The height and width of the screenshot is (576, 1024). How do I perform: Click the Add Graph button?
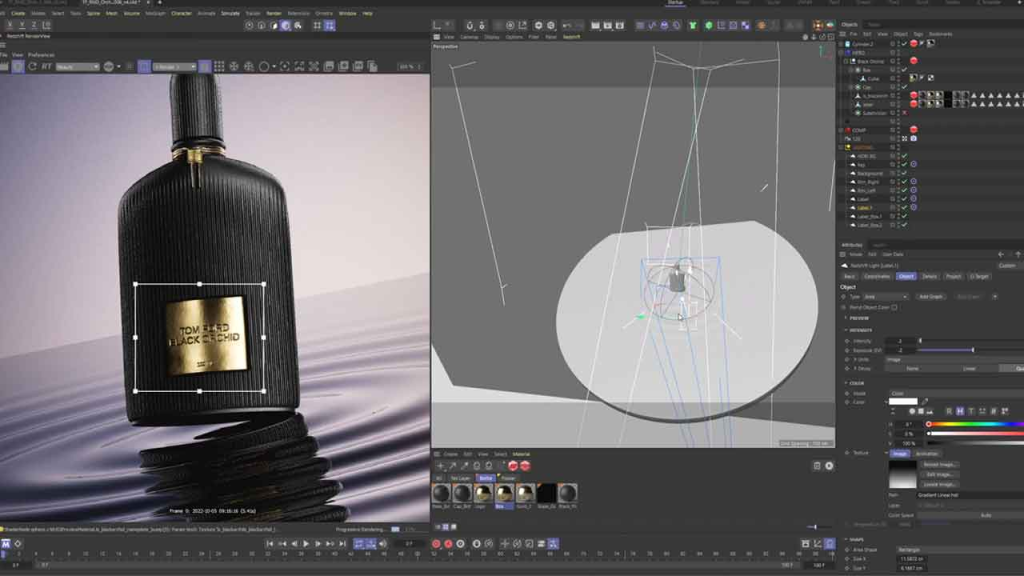point(931,296)
